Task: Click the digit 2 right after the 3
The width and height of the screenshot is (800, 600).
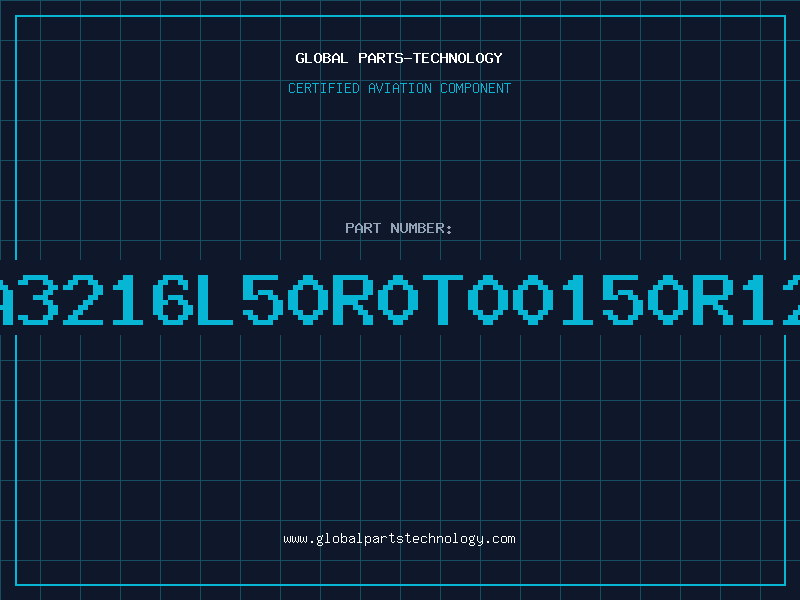Action: click(x=83, y=299)
